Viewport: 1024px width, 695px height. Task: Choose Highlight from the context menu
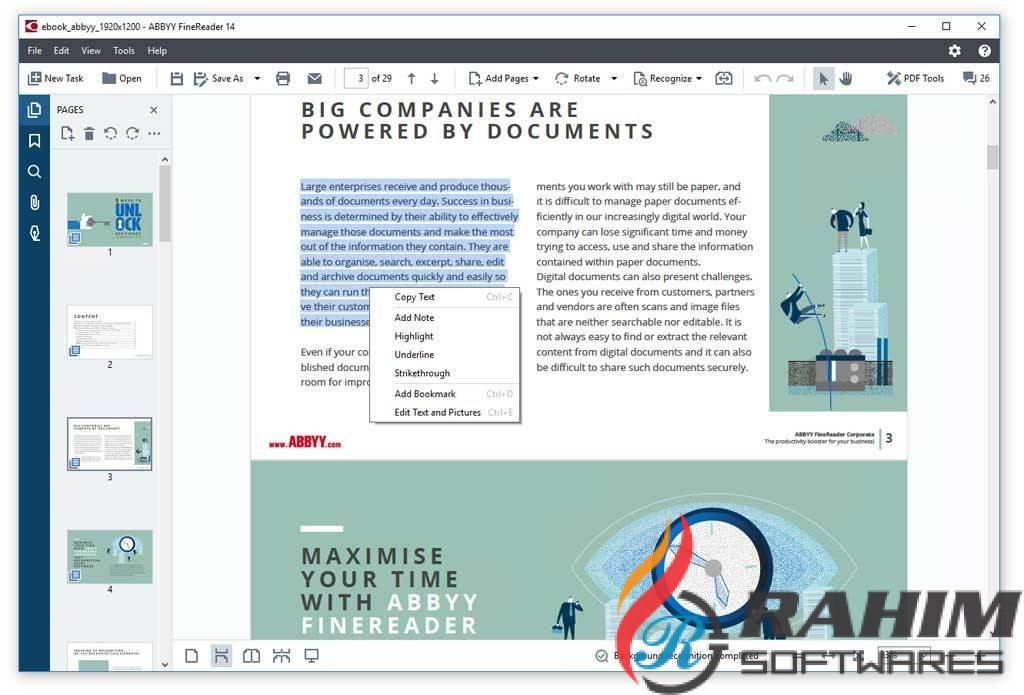point(414,337)
